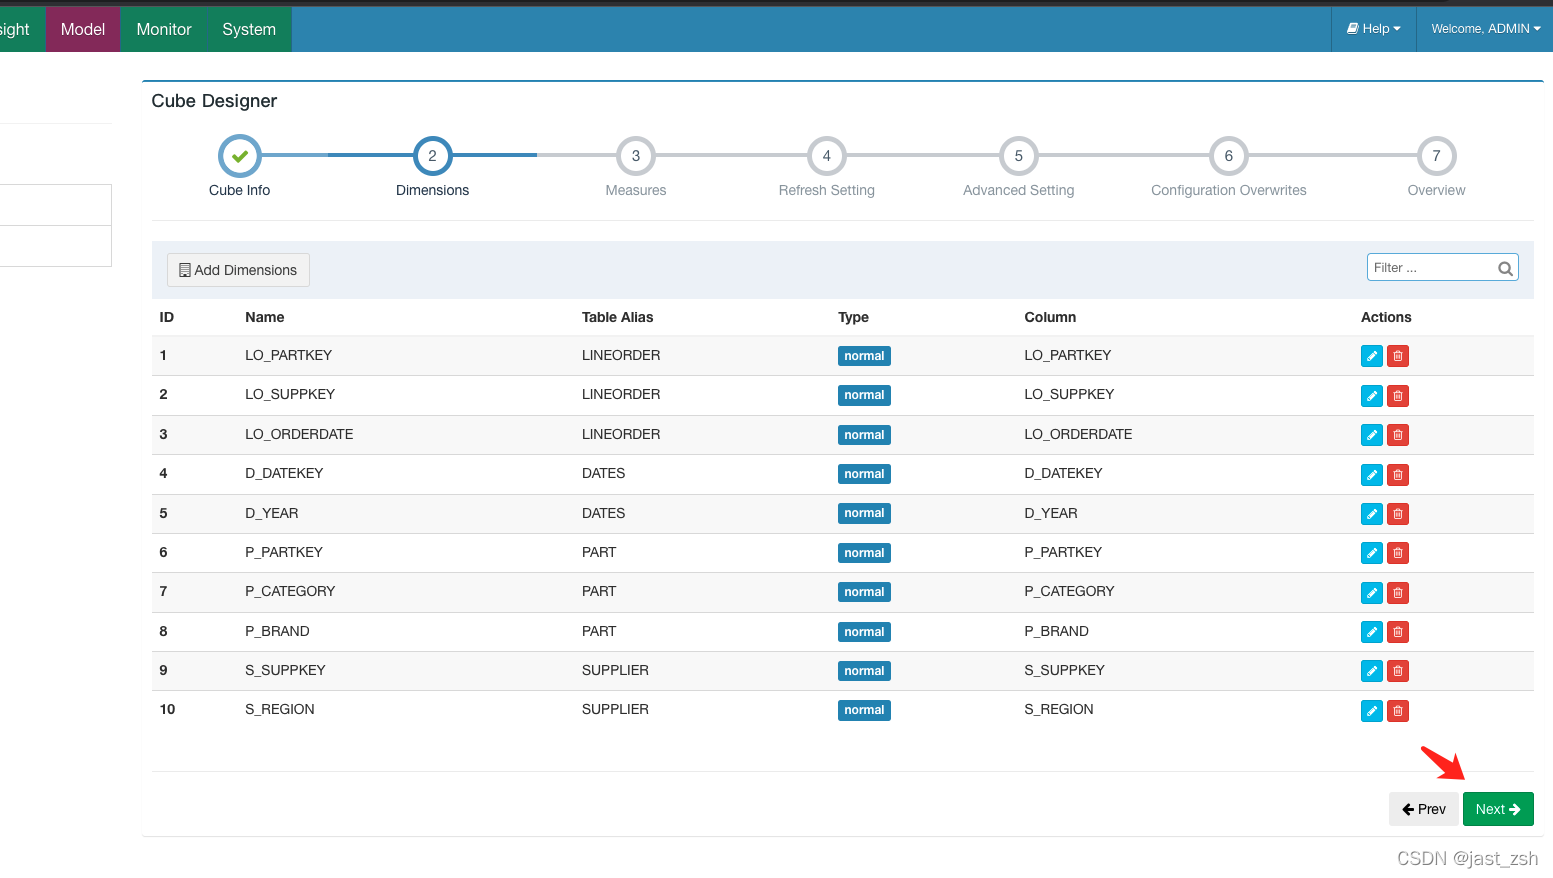Image resolution: width=1553 pixels, height=878 pixels.
Task: Jump to step 3 Measures
Action: click(636, 156)
